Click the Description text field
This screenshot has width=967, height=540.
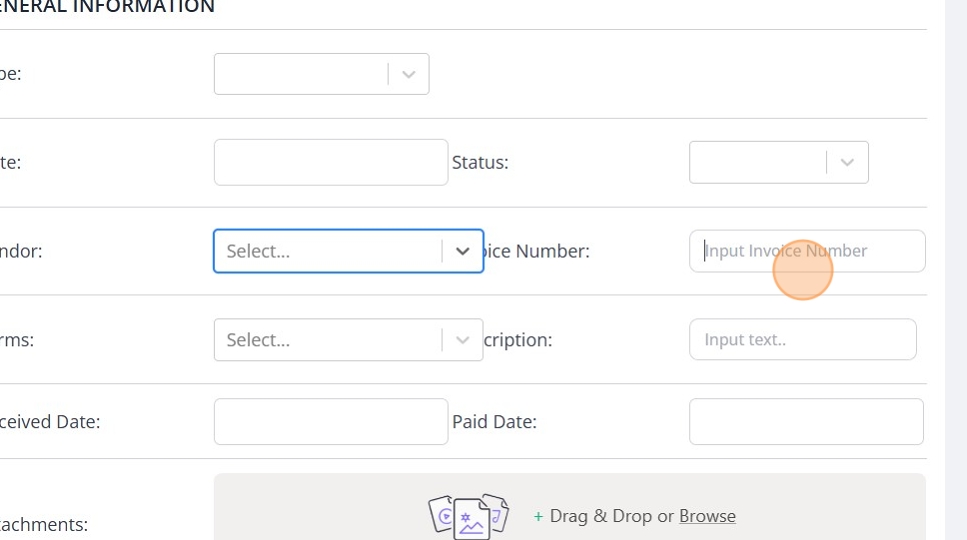pyautogui.click(x=802, y=340)
